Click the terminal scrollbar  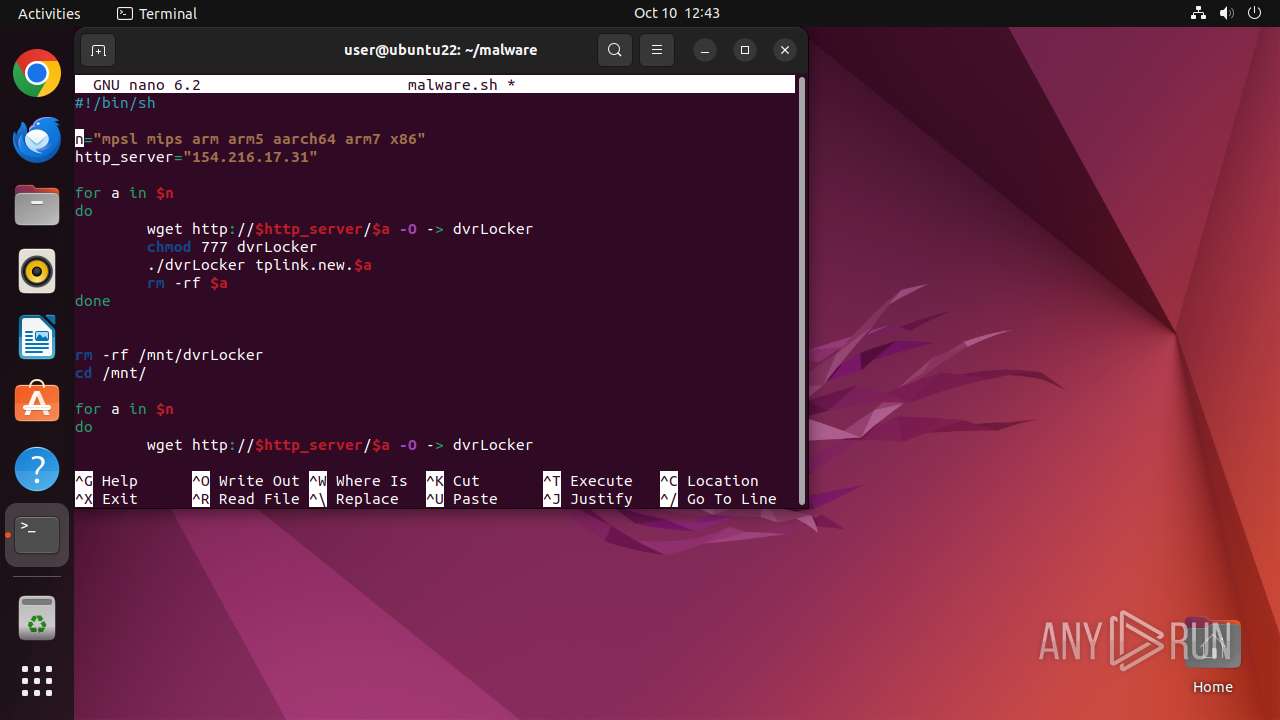pos(801,292)
